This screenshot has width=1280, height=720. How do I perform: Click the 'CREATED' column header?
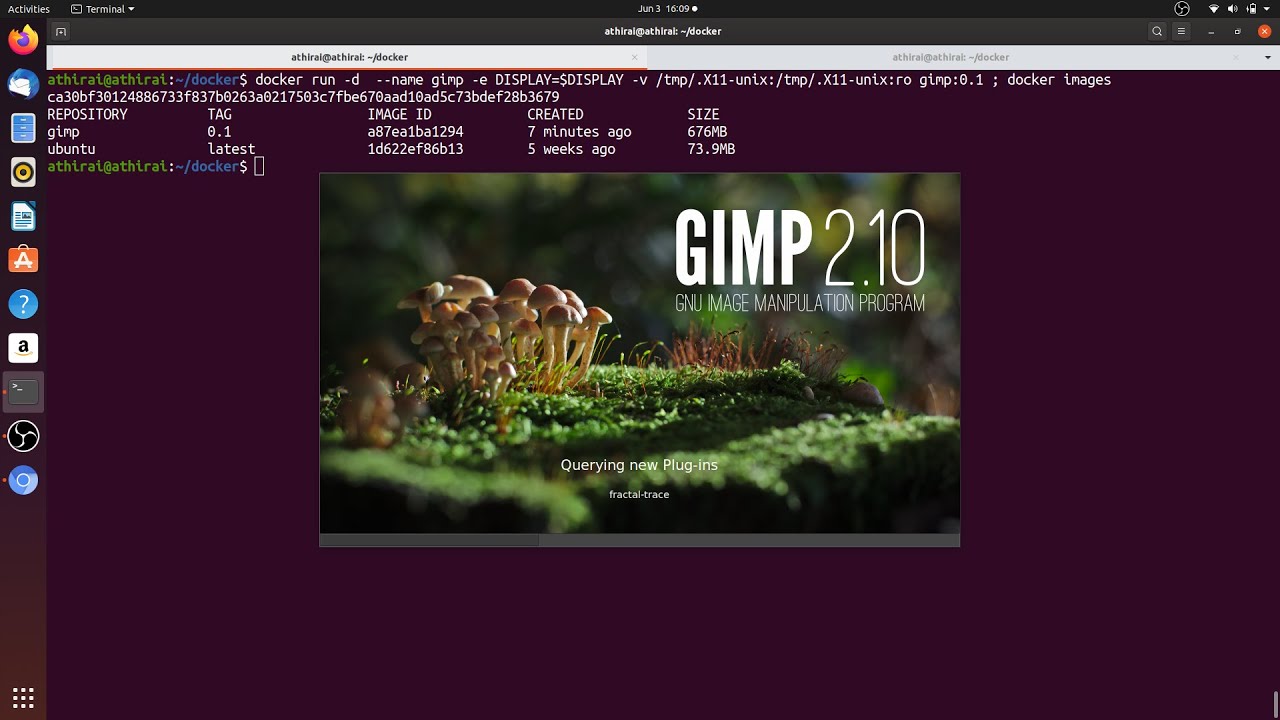click(x=555, y=115)
